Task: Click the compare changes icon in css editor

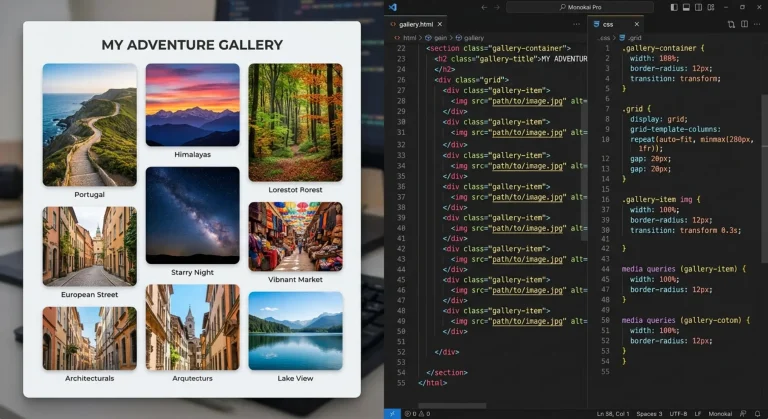Action: pos(731,24)
